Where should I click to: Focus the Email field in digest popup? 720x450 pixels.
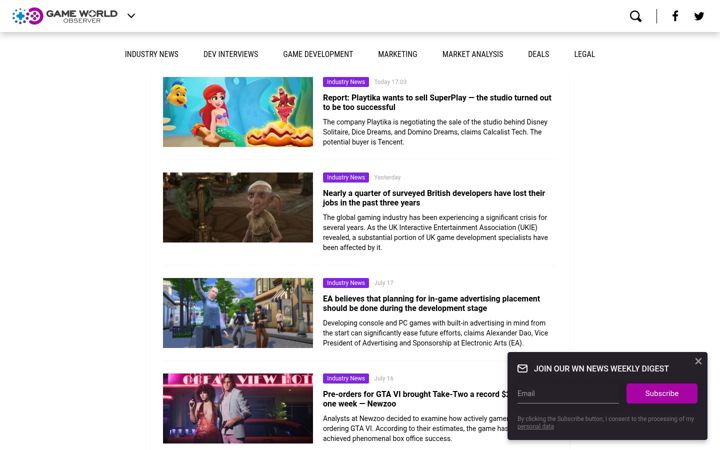point(568,394)
